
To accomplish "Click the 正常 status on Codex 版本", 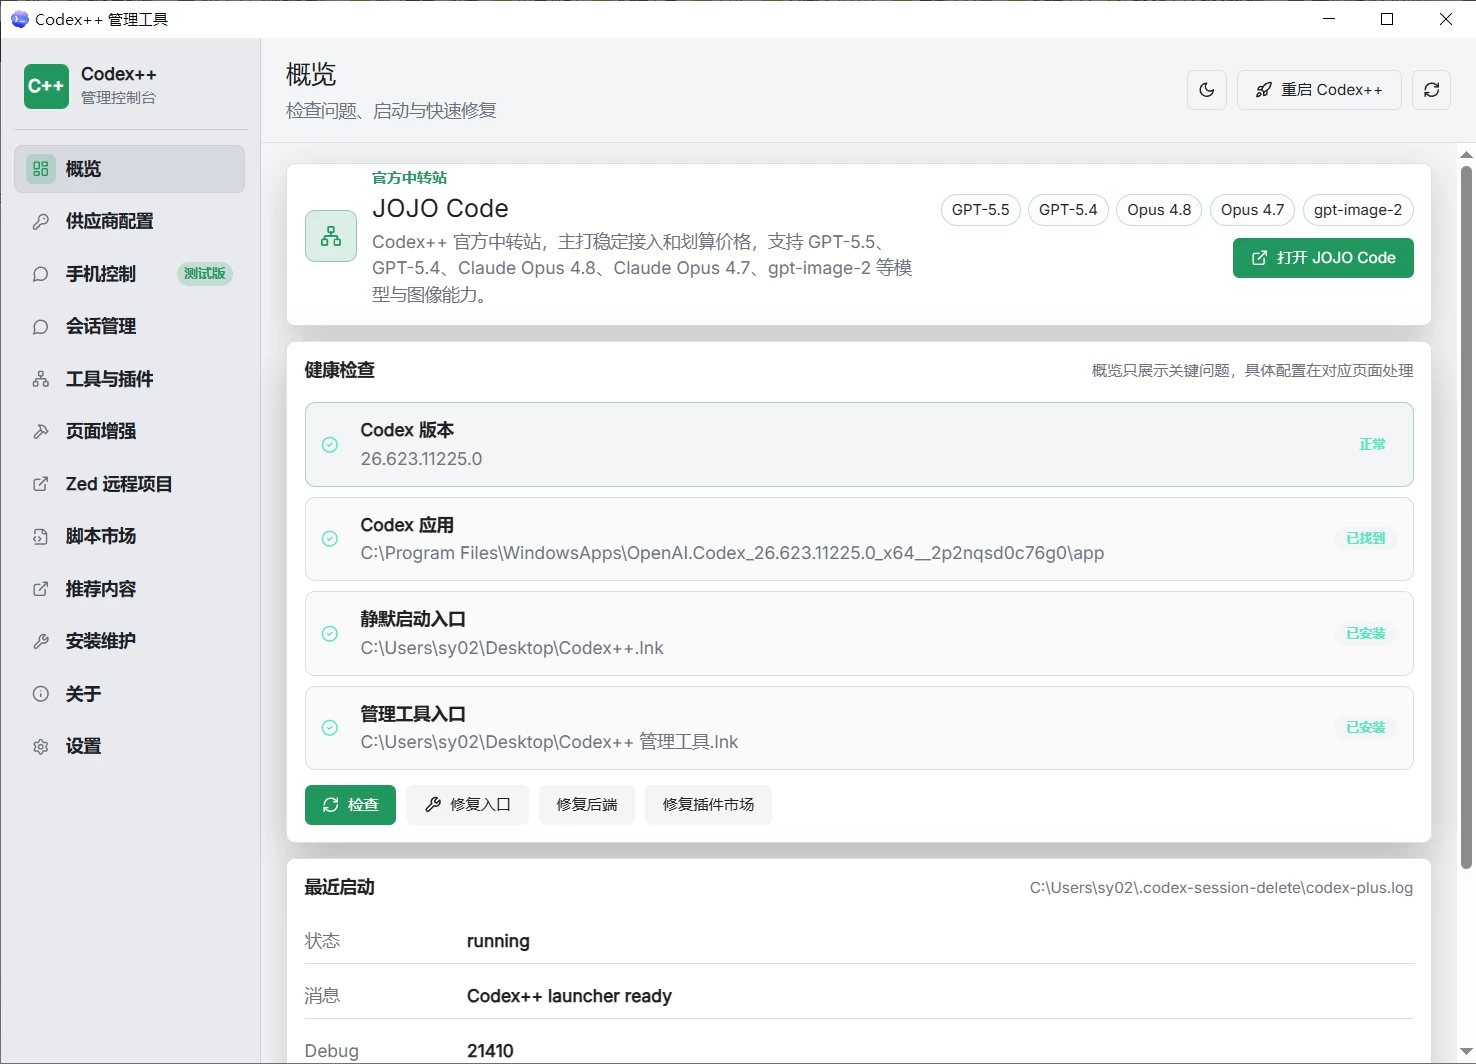I will 1372,445.
